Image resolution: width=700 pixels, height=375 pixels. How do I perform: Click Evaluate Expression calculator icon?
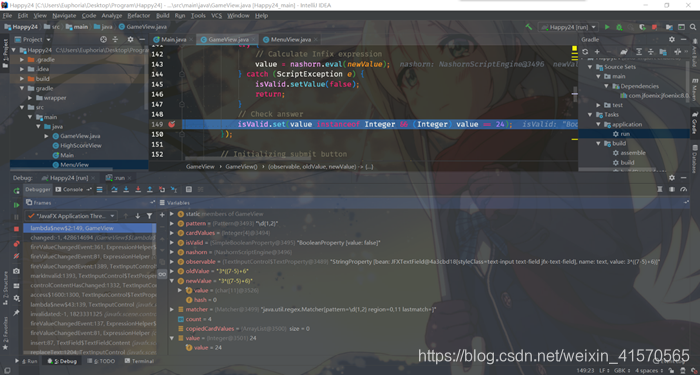(189, 189)
